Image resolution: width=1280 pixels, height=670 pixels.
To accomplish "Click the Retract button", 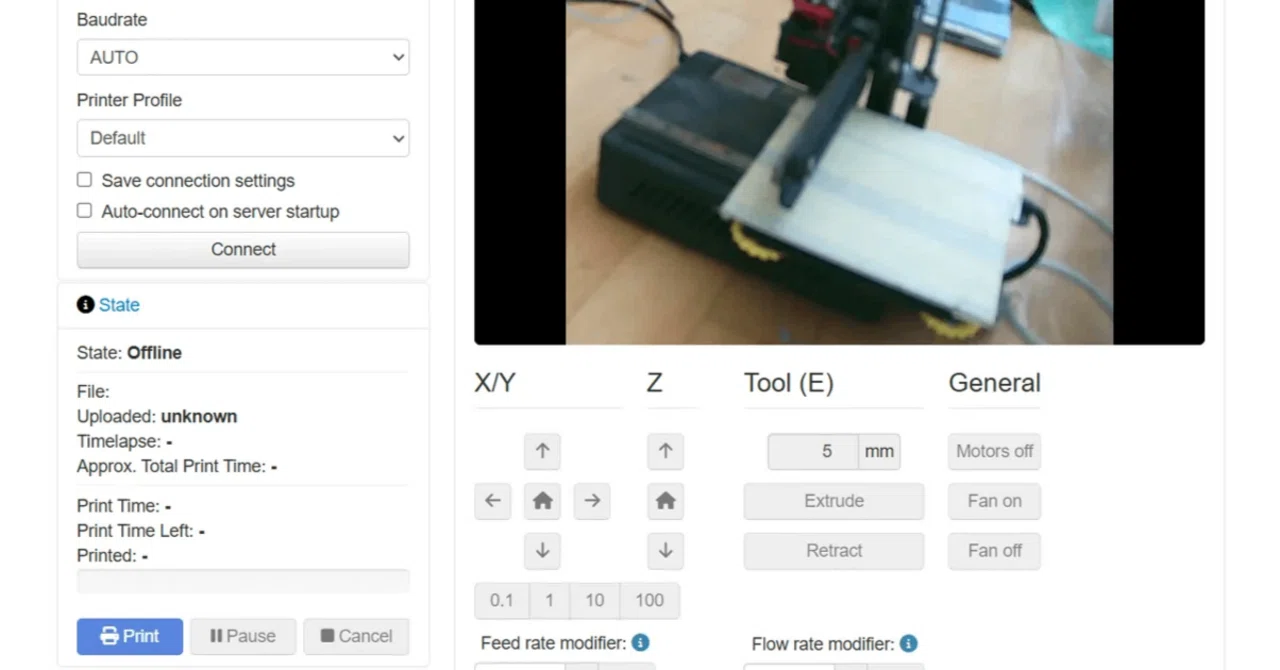I will click(834, 550).
